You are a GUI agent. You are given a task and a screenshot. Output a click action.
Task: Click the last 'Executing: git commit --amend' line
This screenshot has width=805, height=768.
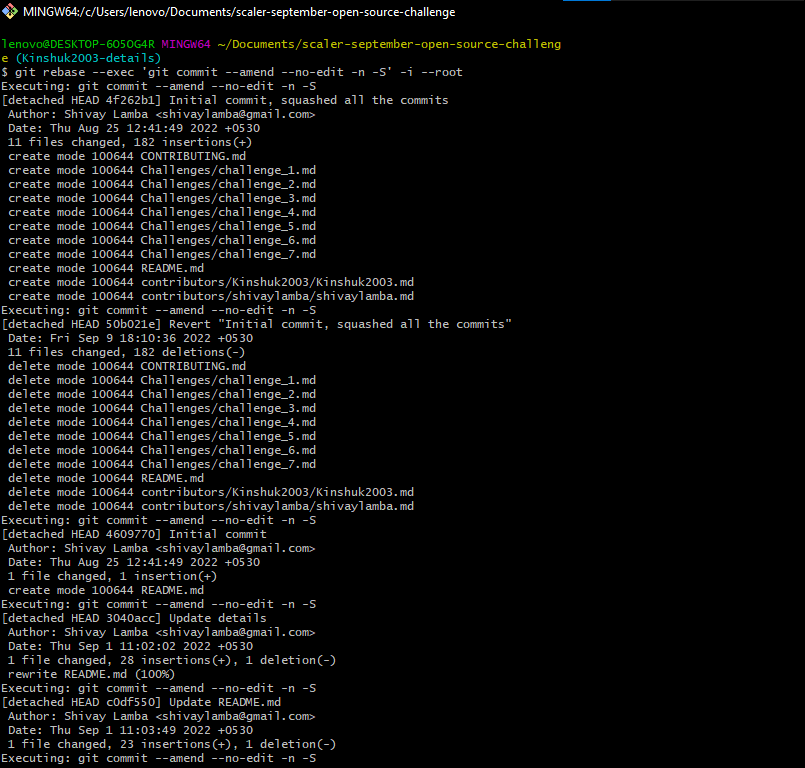point(159,758)
